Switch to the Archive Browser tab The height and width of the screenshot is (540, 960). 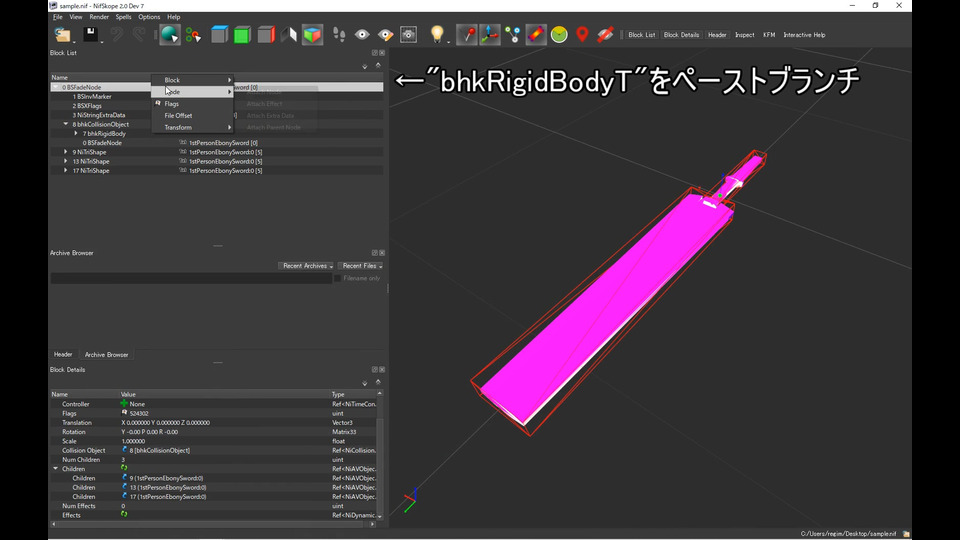point(107,354)
